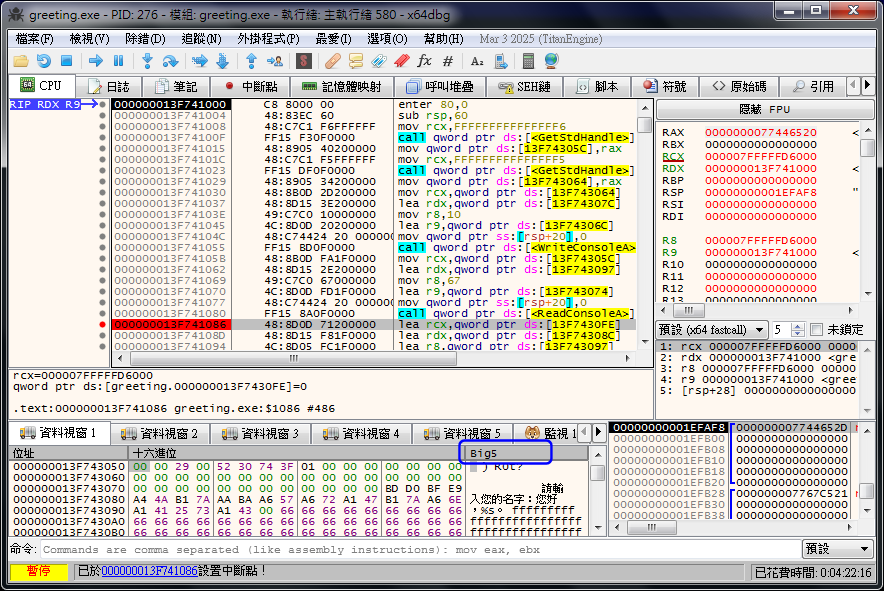Viewport: 884px width, 591px height.
Task: Open the calculator toolbar icon
Action: pos(528,61)
